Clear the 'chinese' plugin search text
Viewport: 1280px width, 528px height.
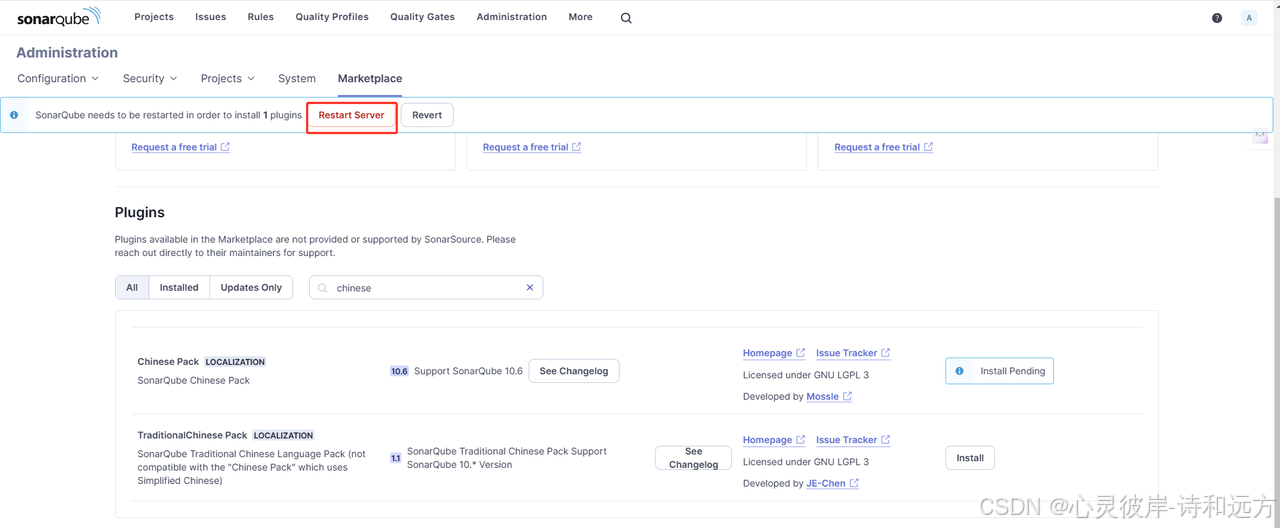pos(530,288)
